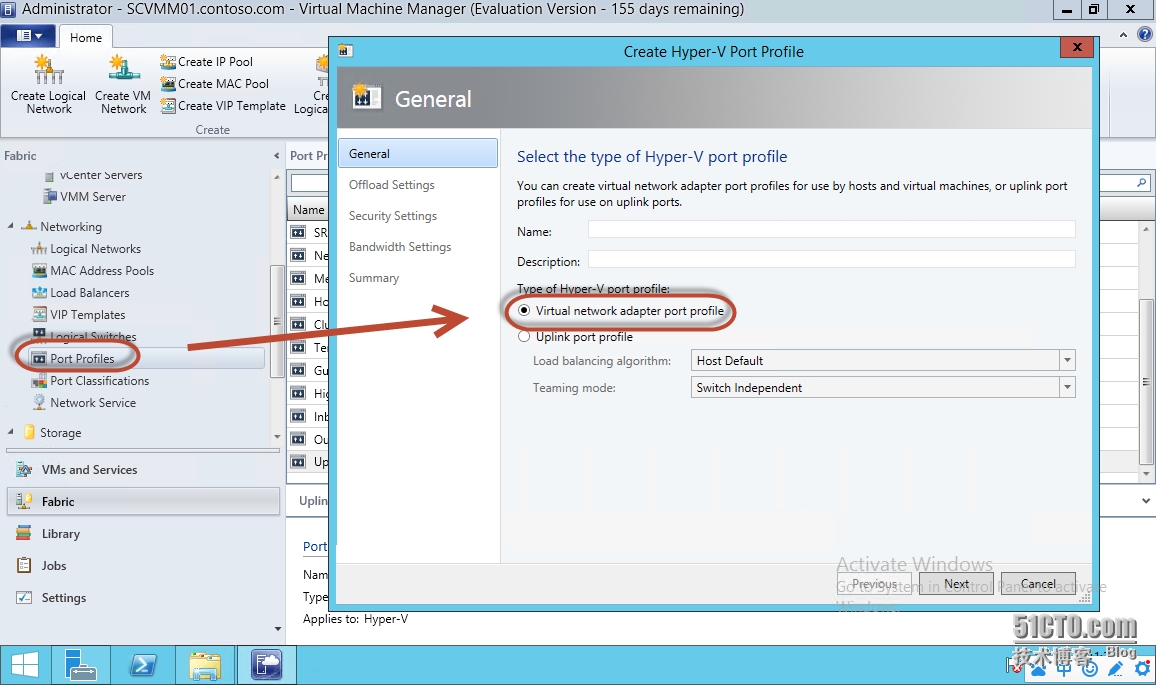Image resolution: width=1156 pixels, height=685 pixels.
Task: Select the Load Balancers icon
Action: pos(39,293)
